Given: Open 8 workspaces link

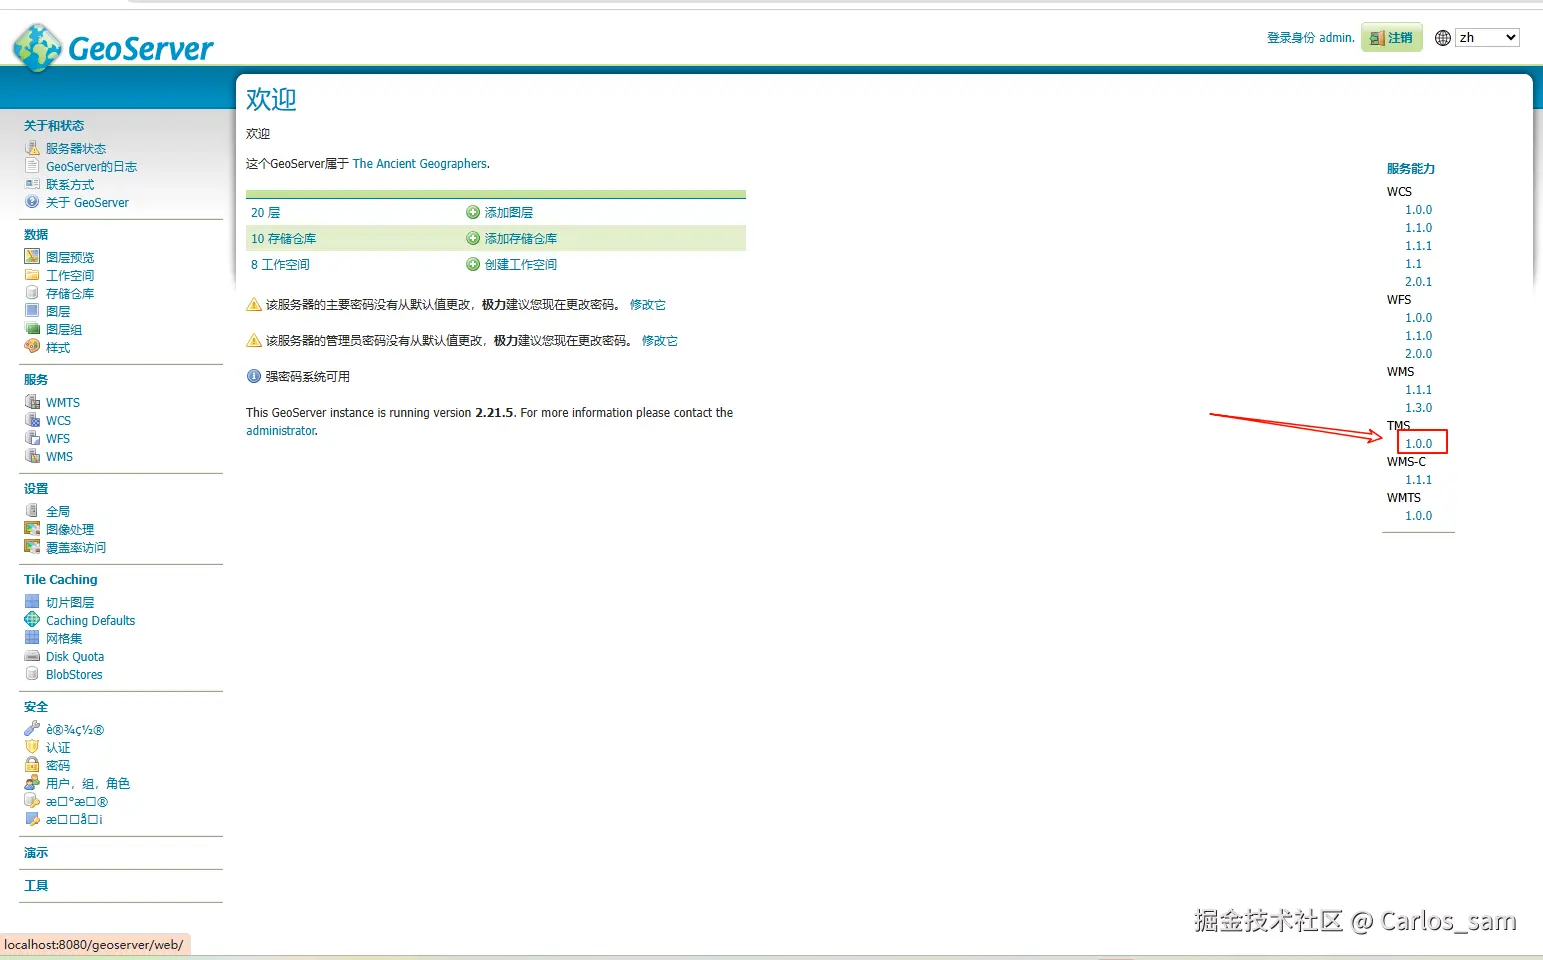Looking at the screenshot, I should (x=280, y=265).
